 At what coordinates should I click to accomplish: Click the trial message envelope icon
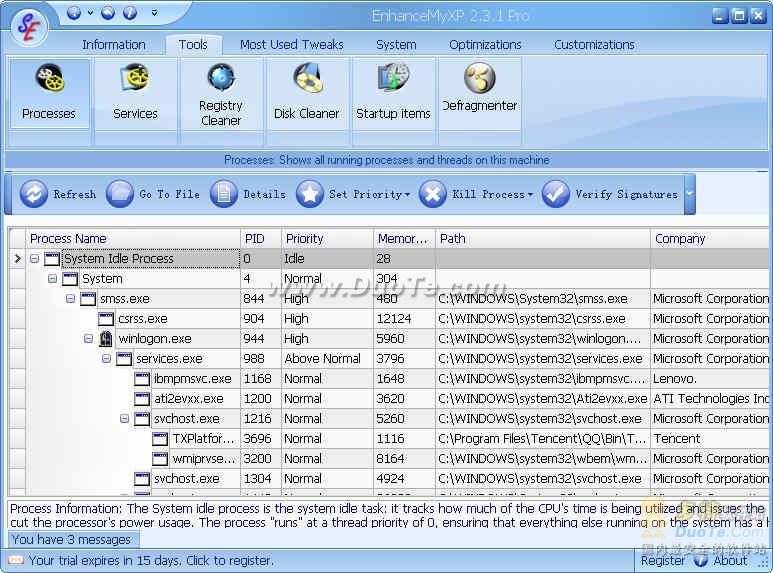tap(16, 560)
